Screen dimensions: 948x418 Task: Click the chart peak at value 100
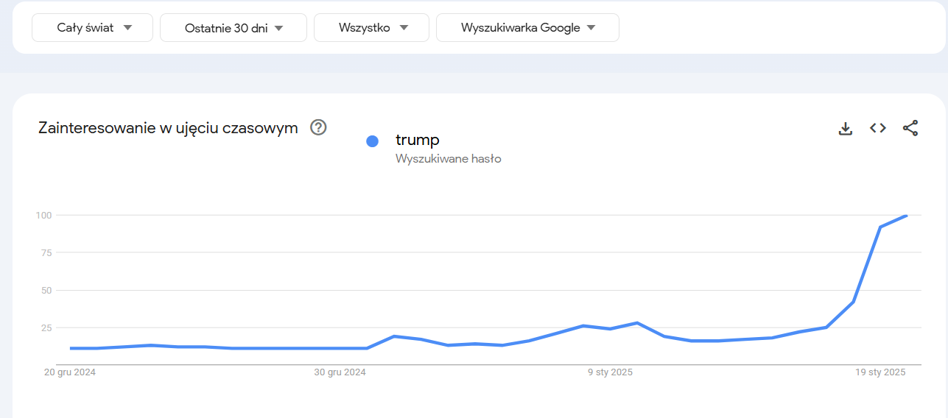pos(906,215)
